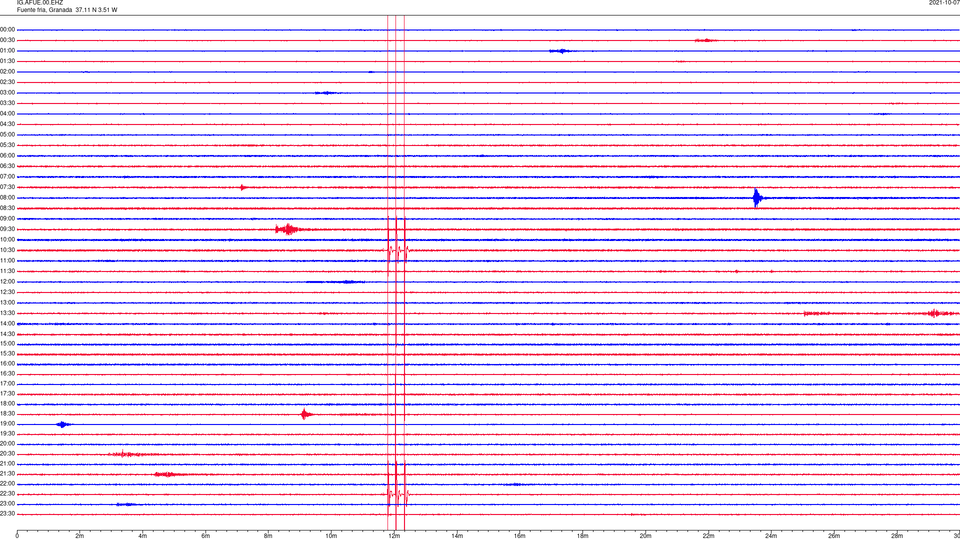Click the calibration pulses on the 10:30 trace
Screen dimensions: 960x540
[397, 250]
